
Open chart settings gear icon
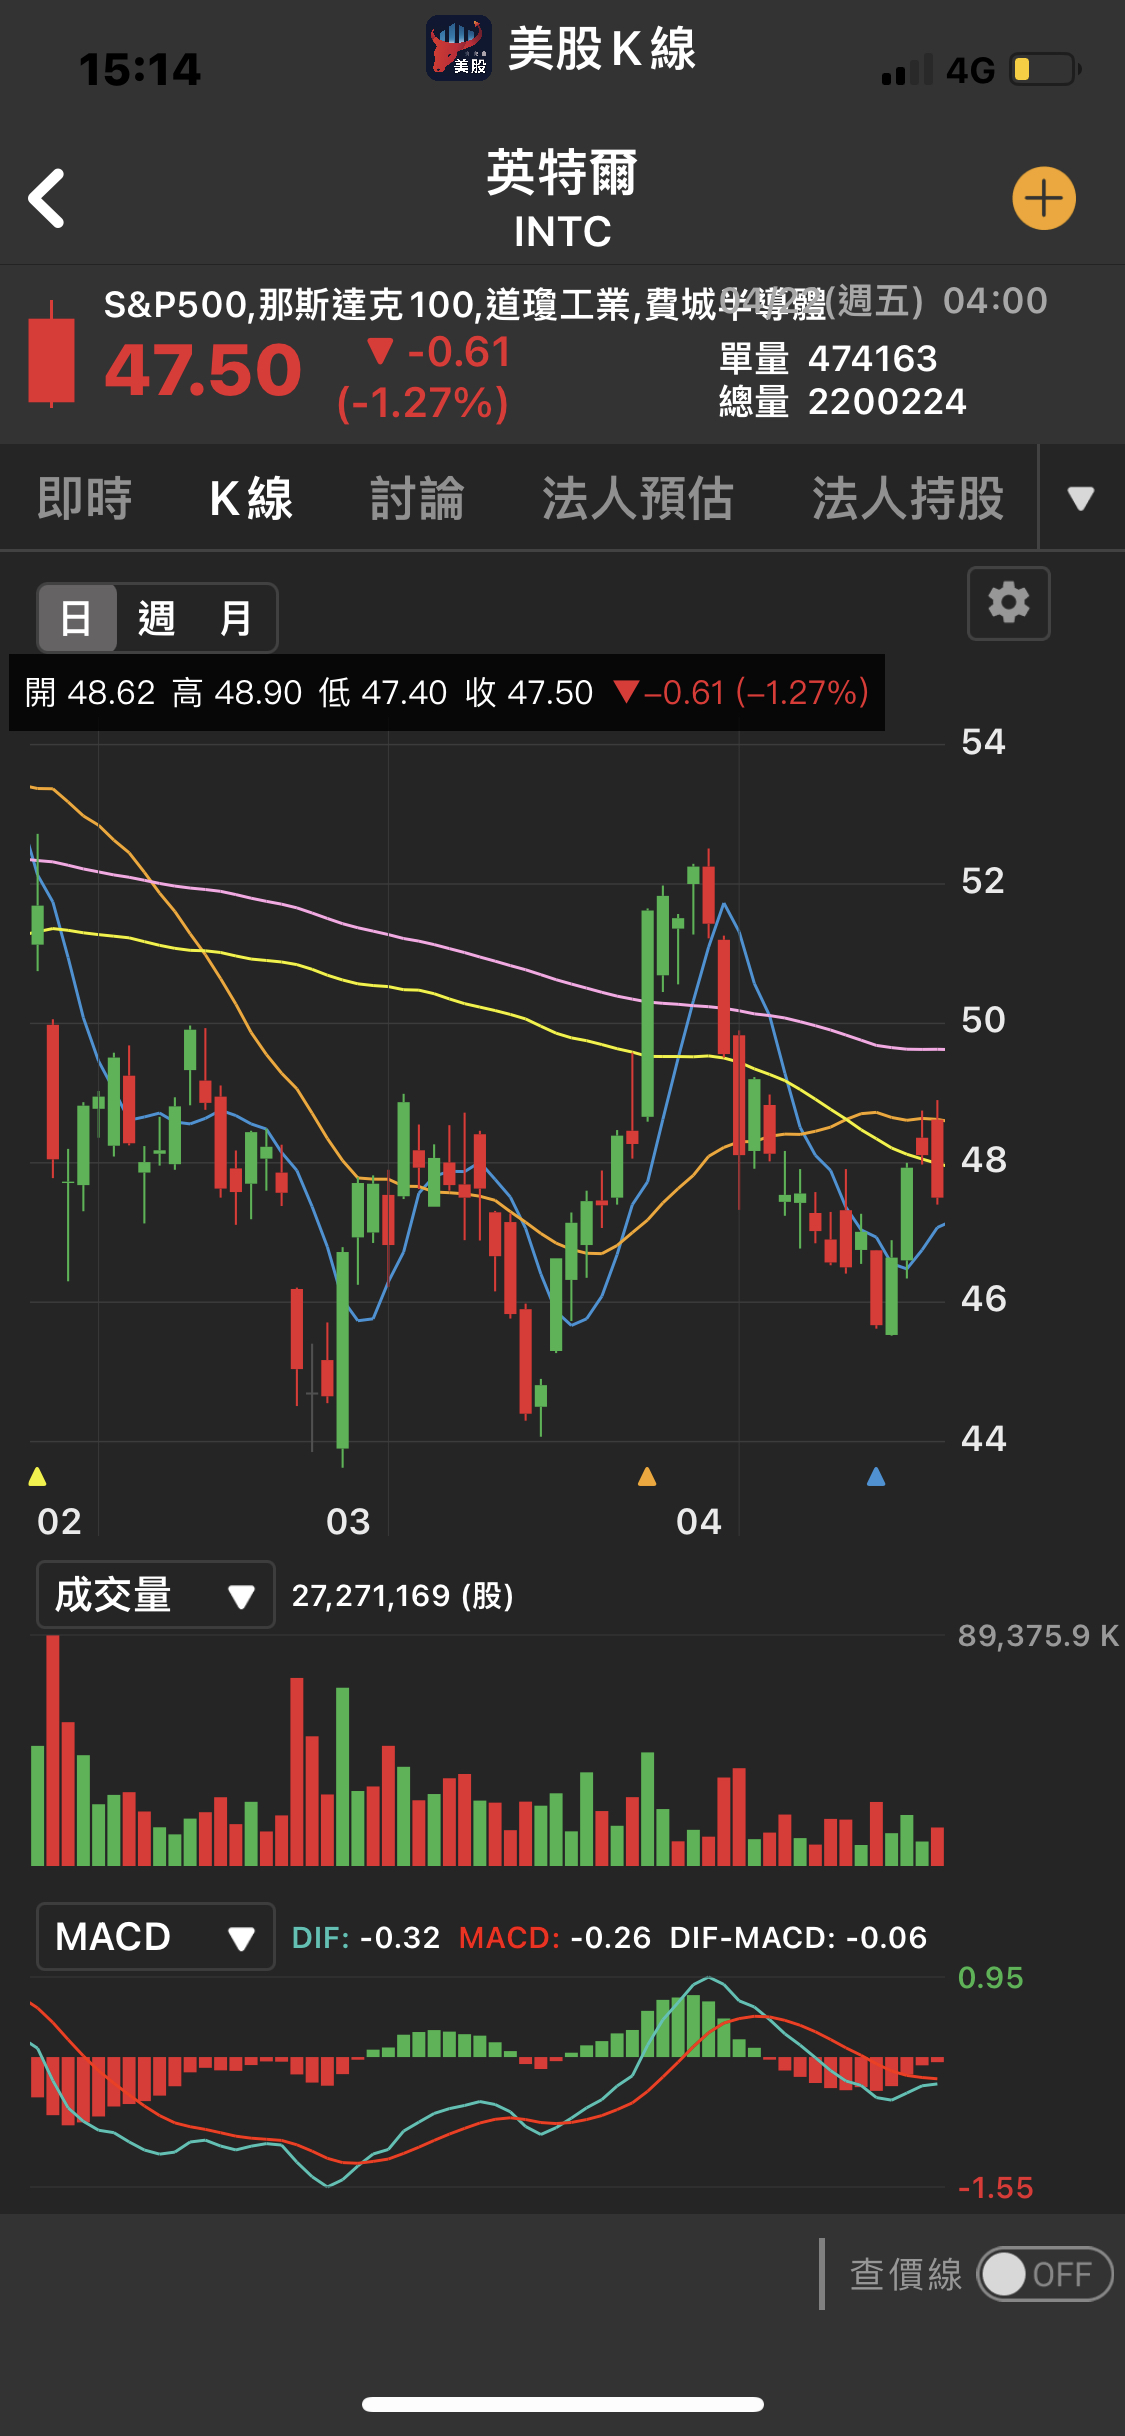click(1008, 603)
